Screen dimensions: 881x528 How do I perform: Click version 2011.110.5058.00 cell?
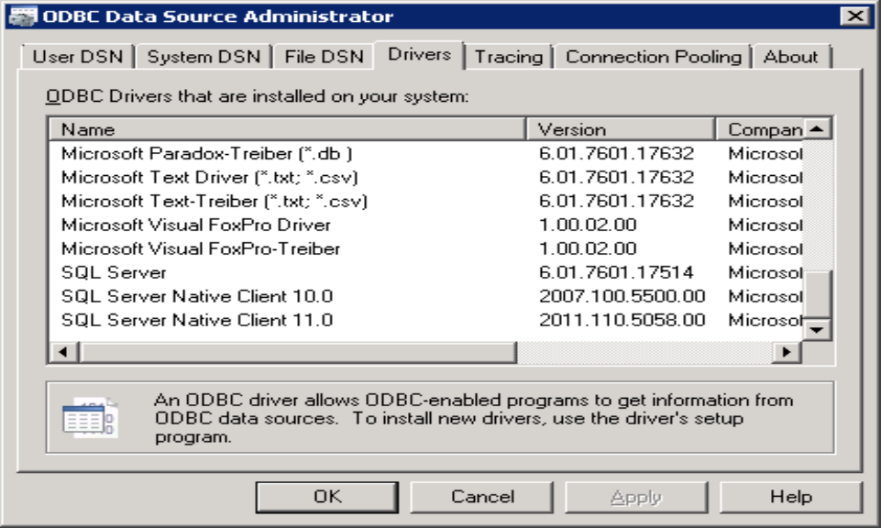tap(622, 320)
